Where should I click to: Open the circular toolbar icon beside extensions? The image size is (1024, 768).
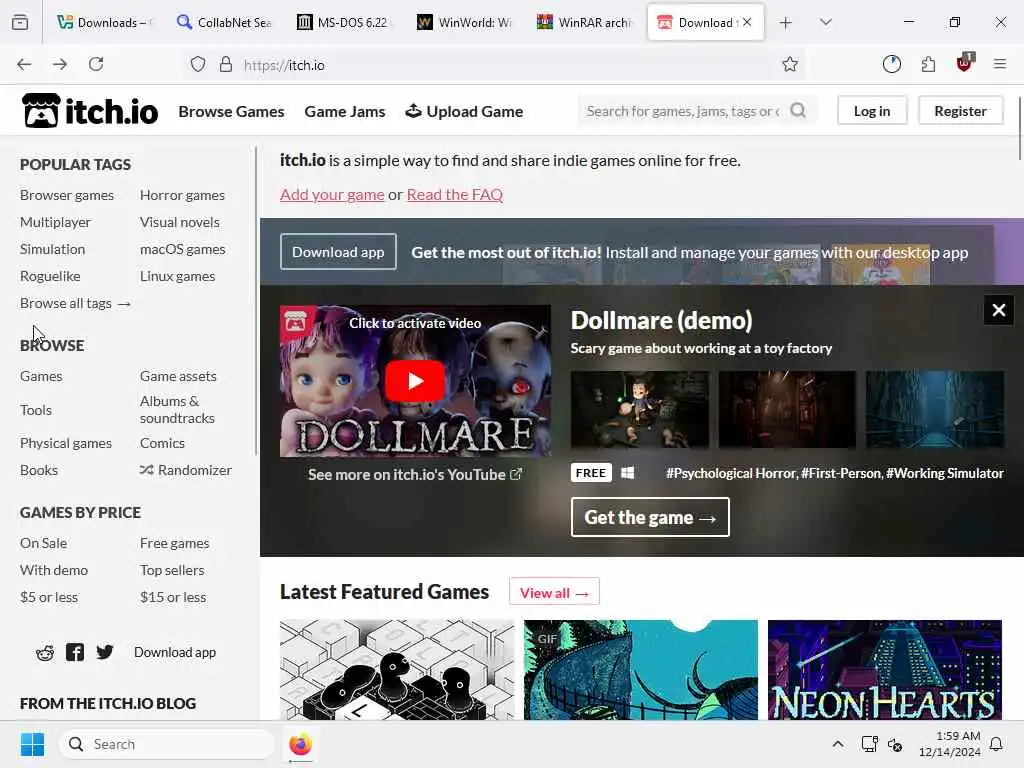click(891, 64)
